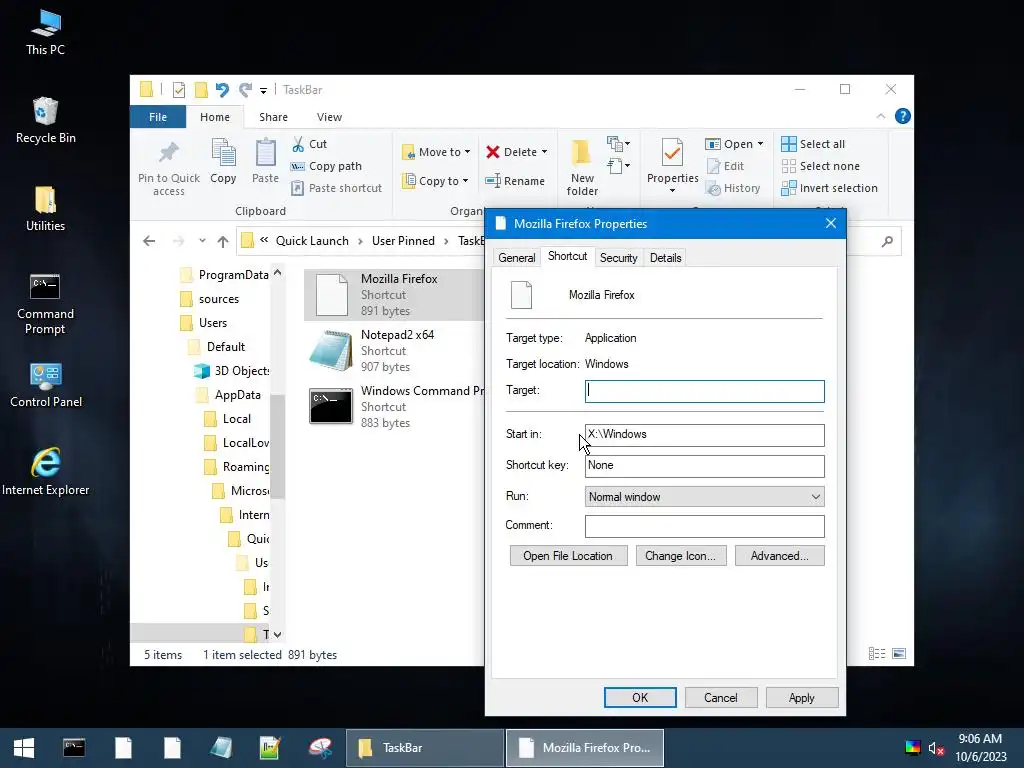Click the Comment text field
This screenshot has height=768, width=1024.
pyautogui.click(x=705, y=526)
